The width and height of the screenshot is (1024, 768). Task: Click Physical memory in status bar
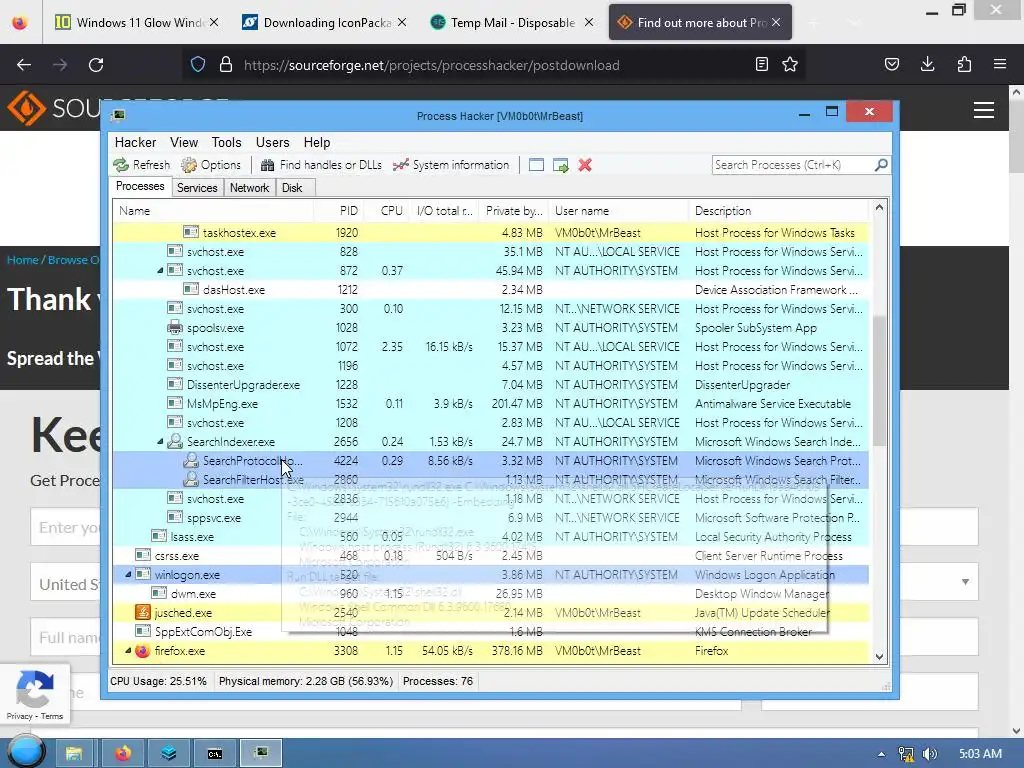(306, 681)
